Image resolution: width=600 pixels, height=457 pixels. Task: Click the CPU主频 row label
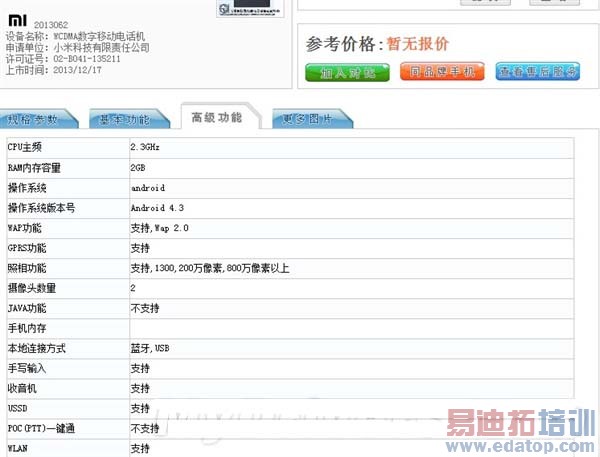[x=25, y=147]
